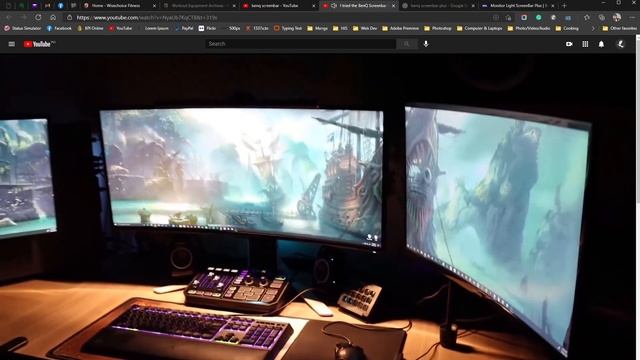Open the Computer & Laptops bookmarks folder
The width and height of the screenshot is (640, 360).
pyautogui.click(x=480, y=28)
